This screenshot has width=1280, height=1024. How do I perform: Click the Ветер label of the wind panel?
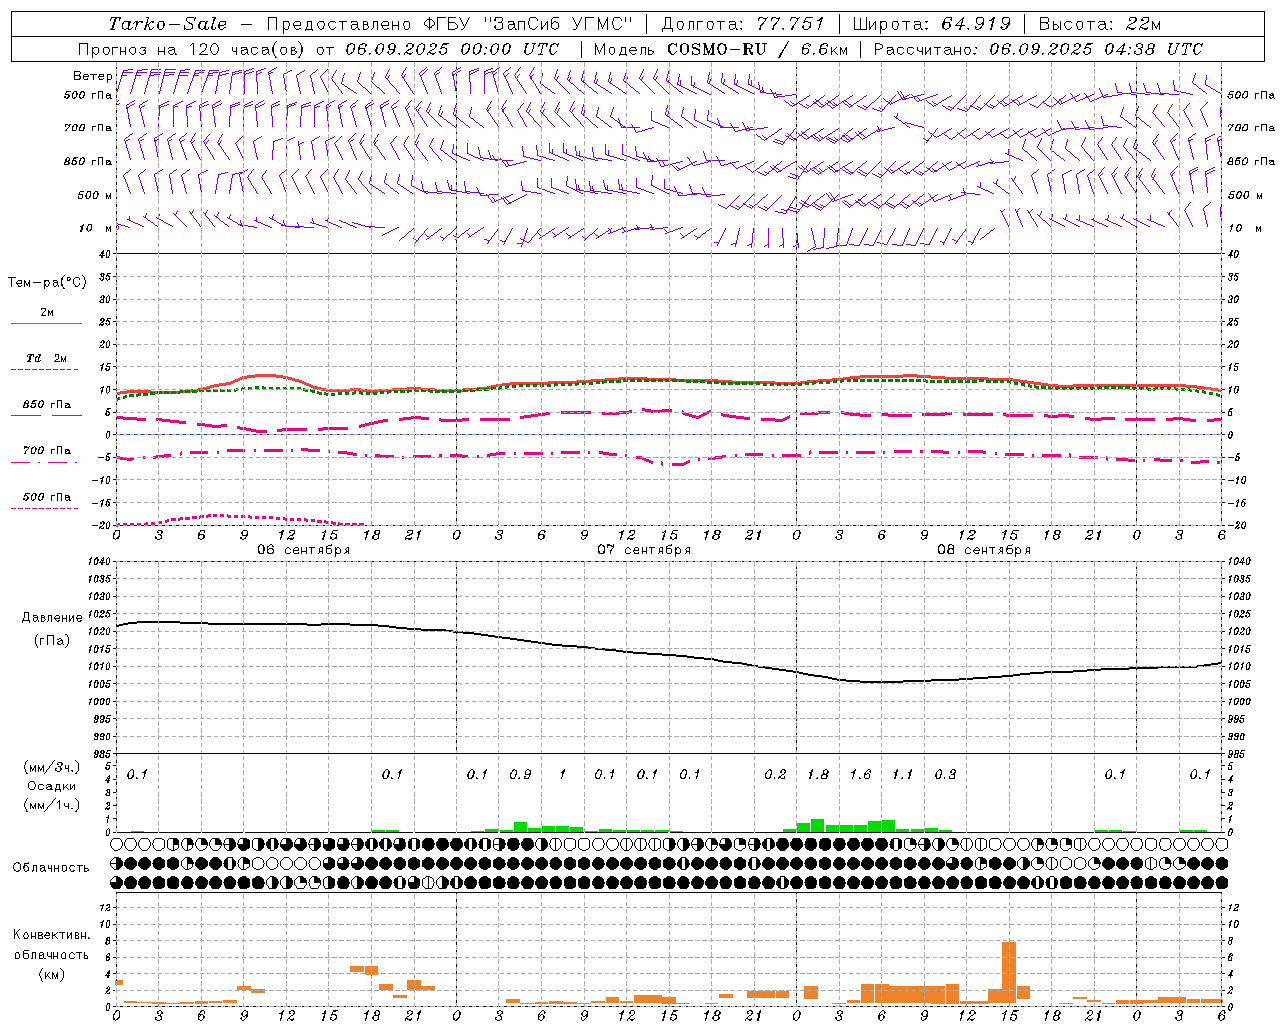tap(92, 76)
